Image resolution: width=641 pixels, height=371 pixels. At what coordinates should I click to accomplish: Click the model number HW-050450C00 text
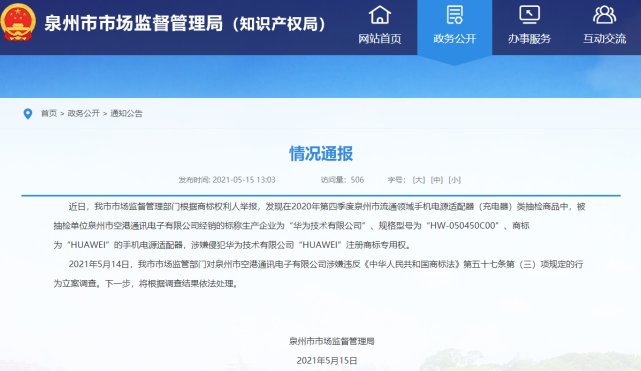(463, 226)
